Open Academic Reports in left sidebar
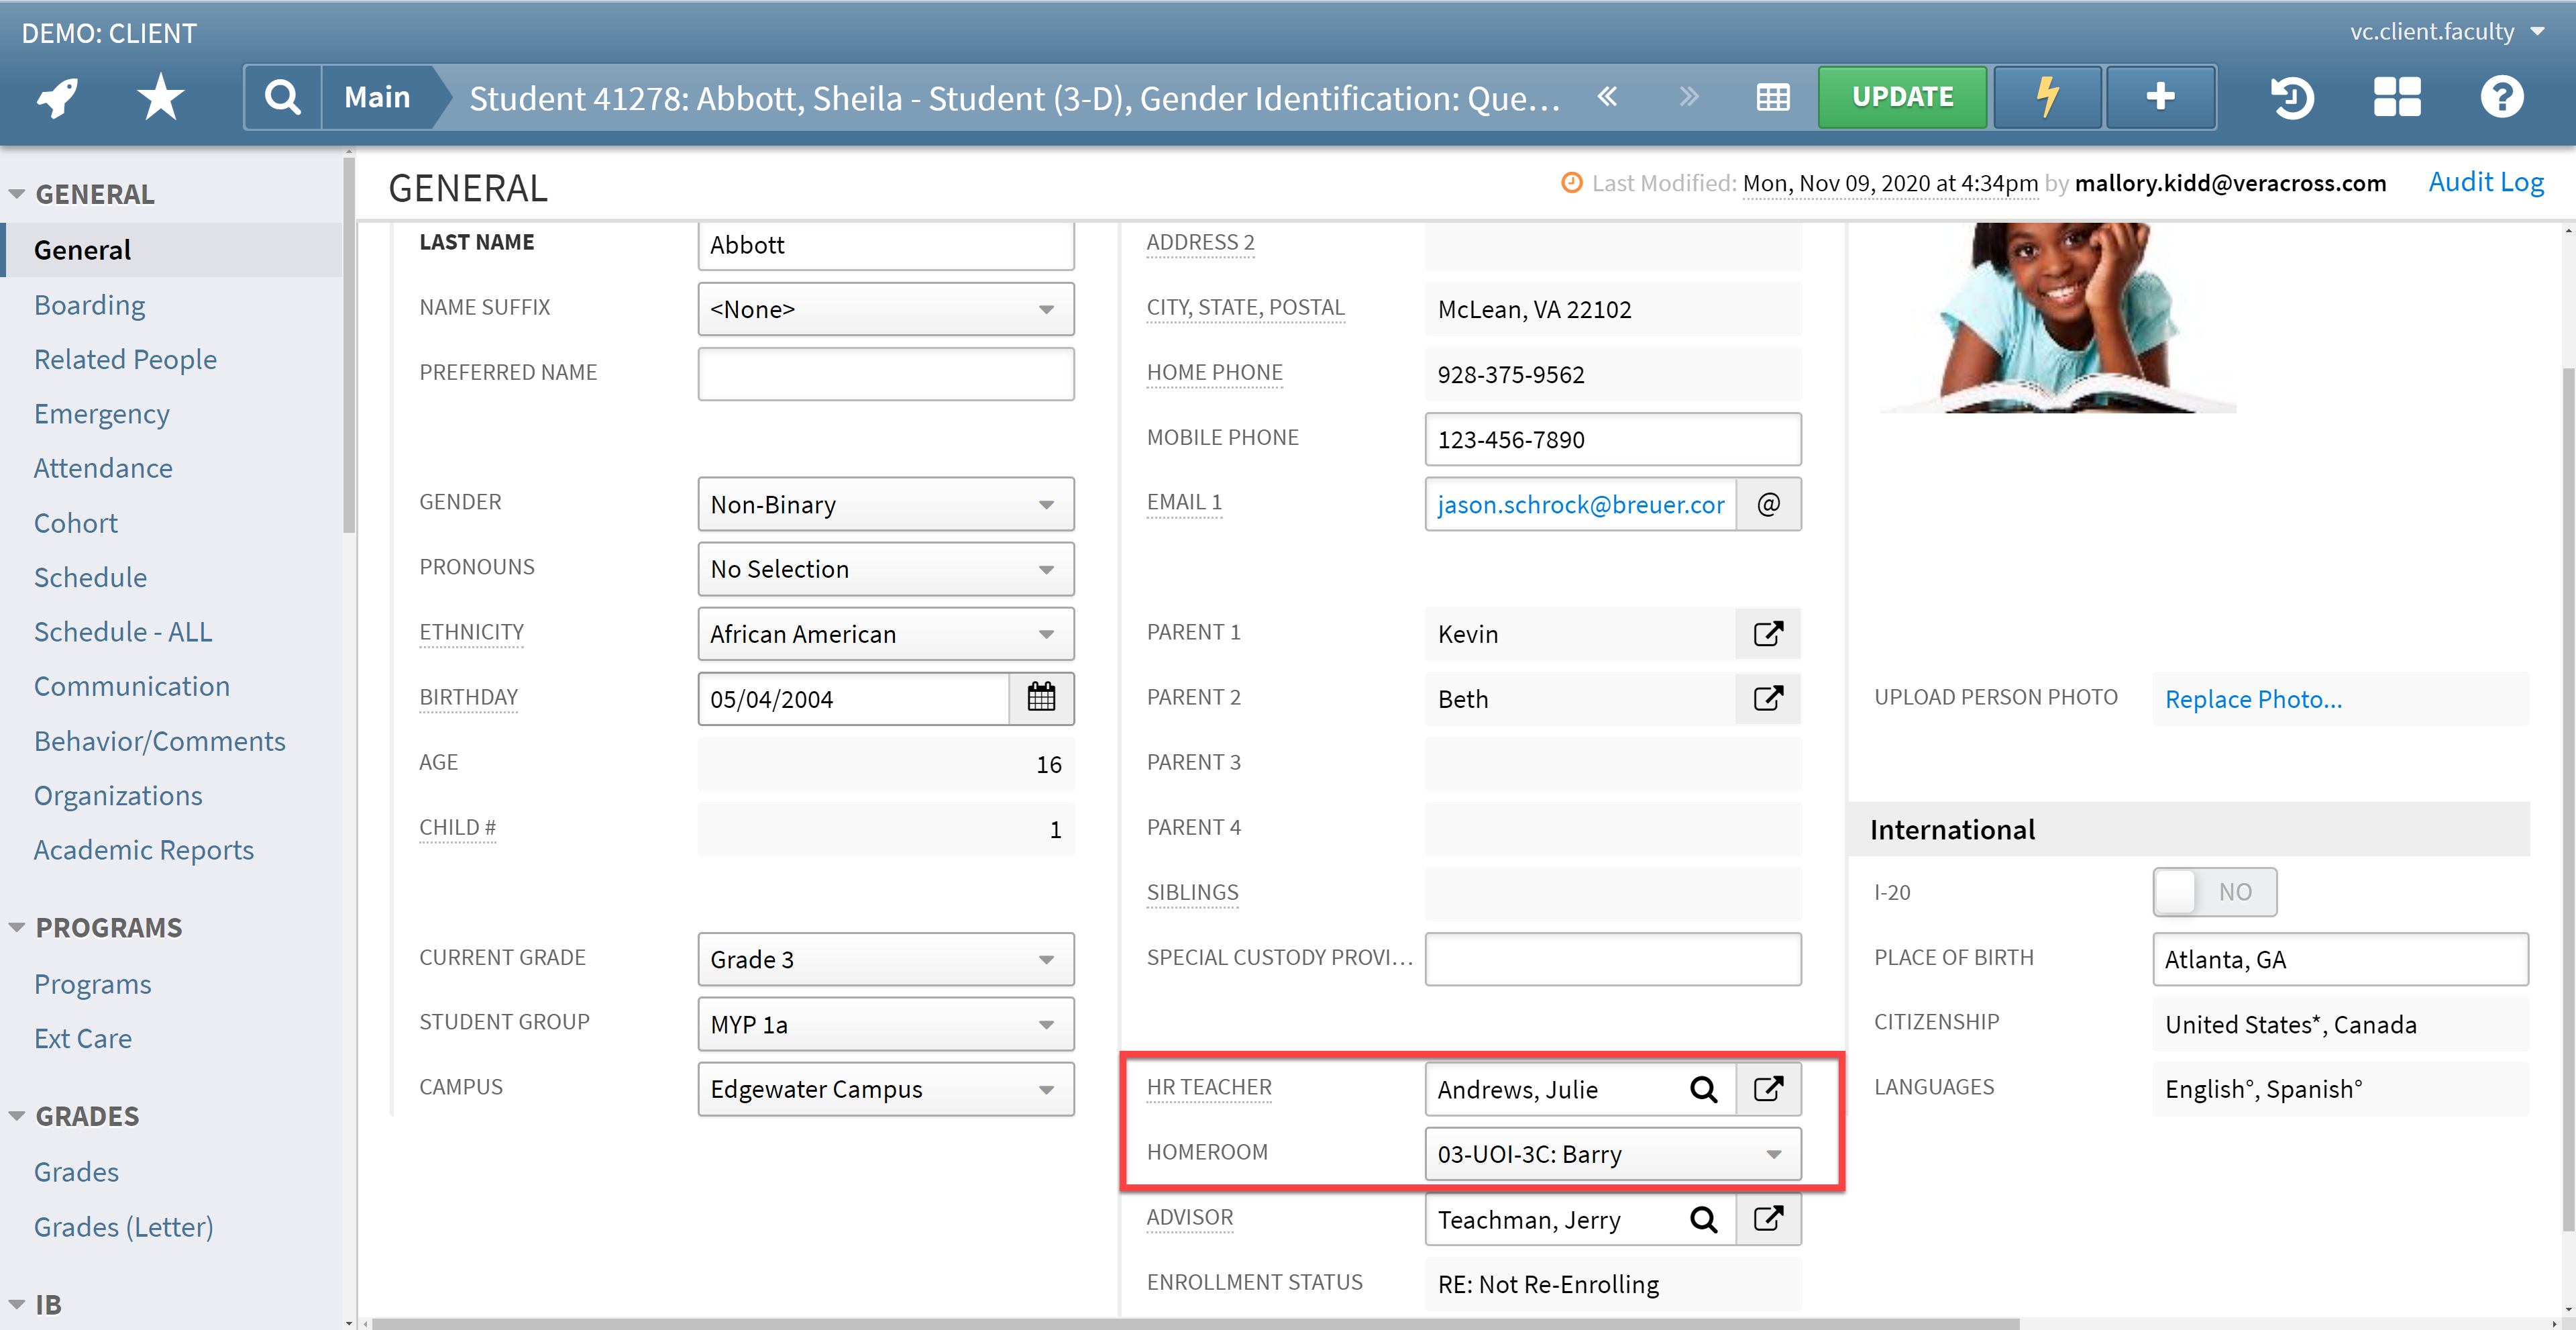 tap(142, 850)
